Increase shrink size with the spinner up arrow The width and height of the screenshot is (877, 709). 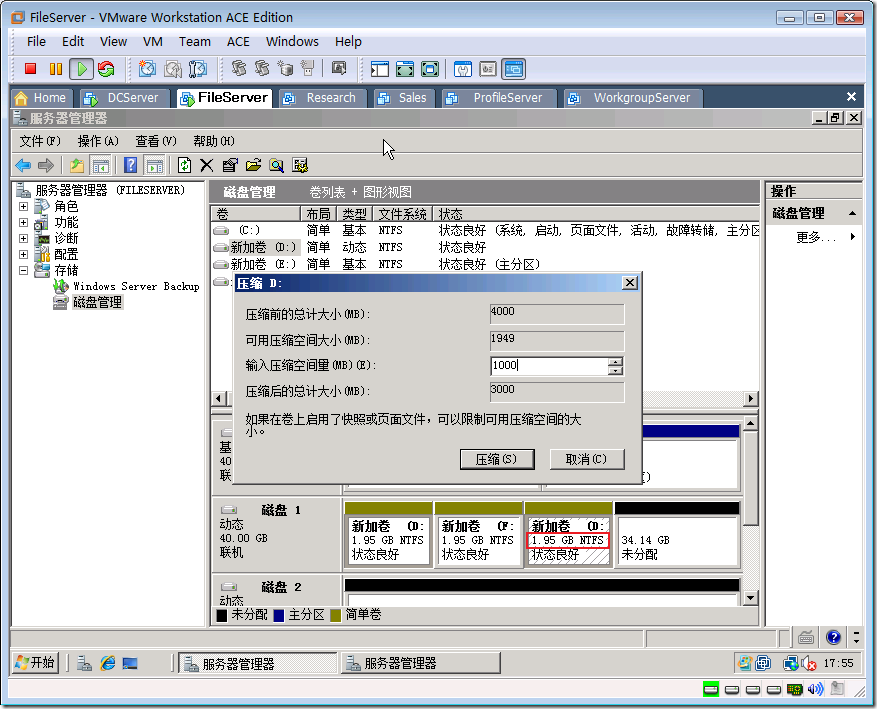(x=615, y=362)
